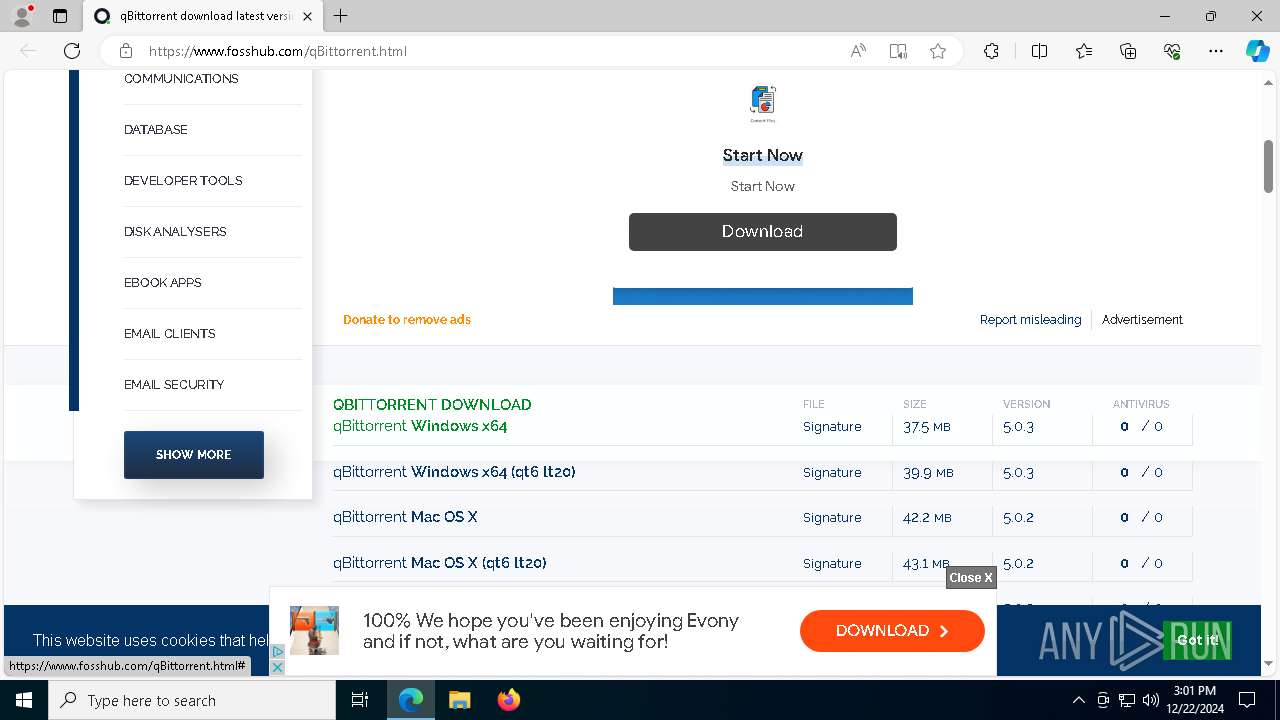
Task: Open a new tab with plus button
Action: coord(341,16)
